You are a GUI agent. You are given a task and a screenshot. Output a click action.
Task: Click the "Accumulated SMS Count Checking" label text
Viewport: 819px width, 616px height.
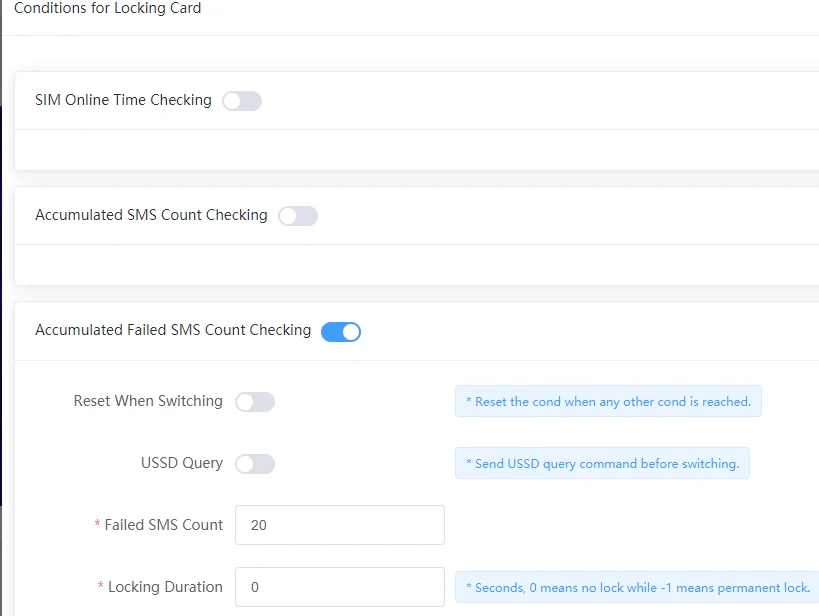tap(151, 216)
